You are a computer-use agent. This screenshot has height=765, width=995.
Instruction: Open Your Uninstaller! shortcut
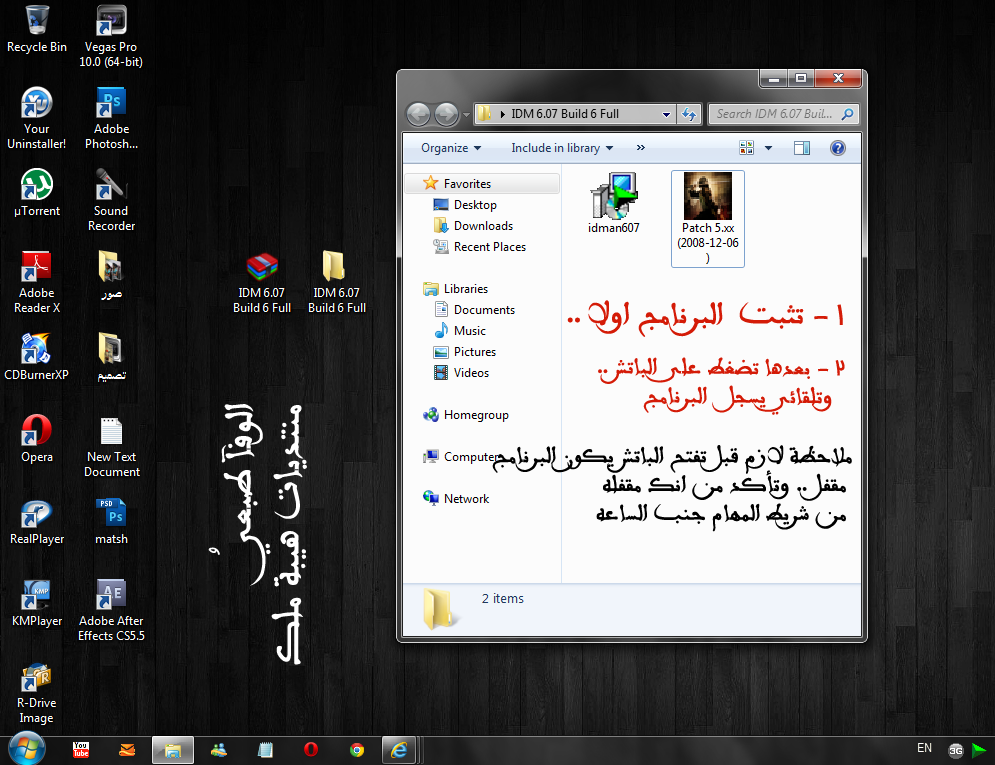tap(37, 118)
